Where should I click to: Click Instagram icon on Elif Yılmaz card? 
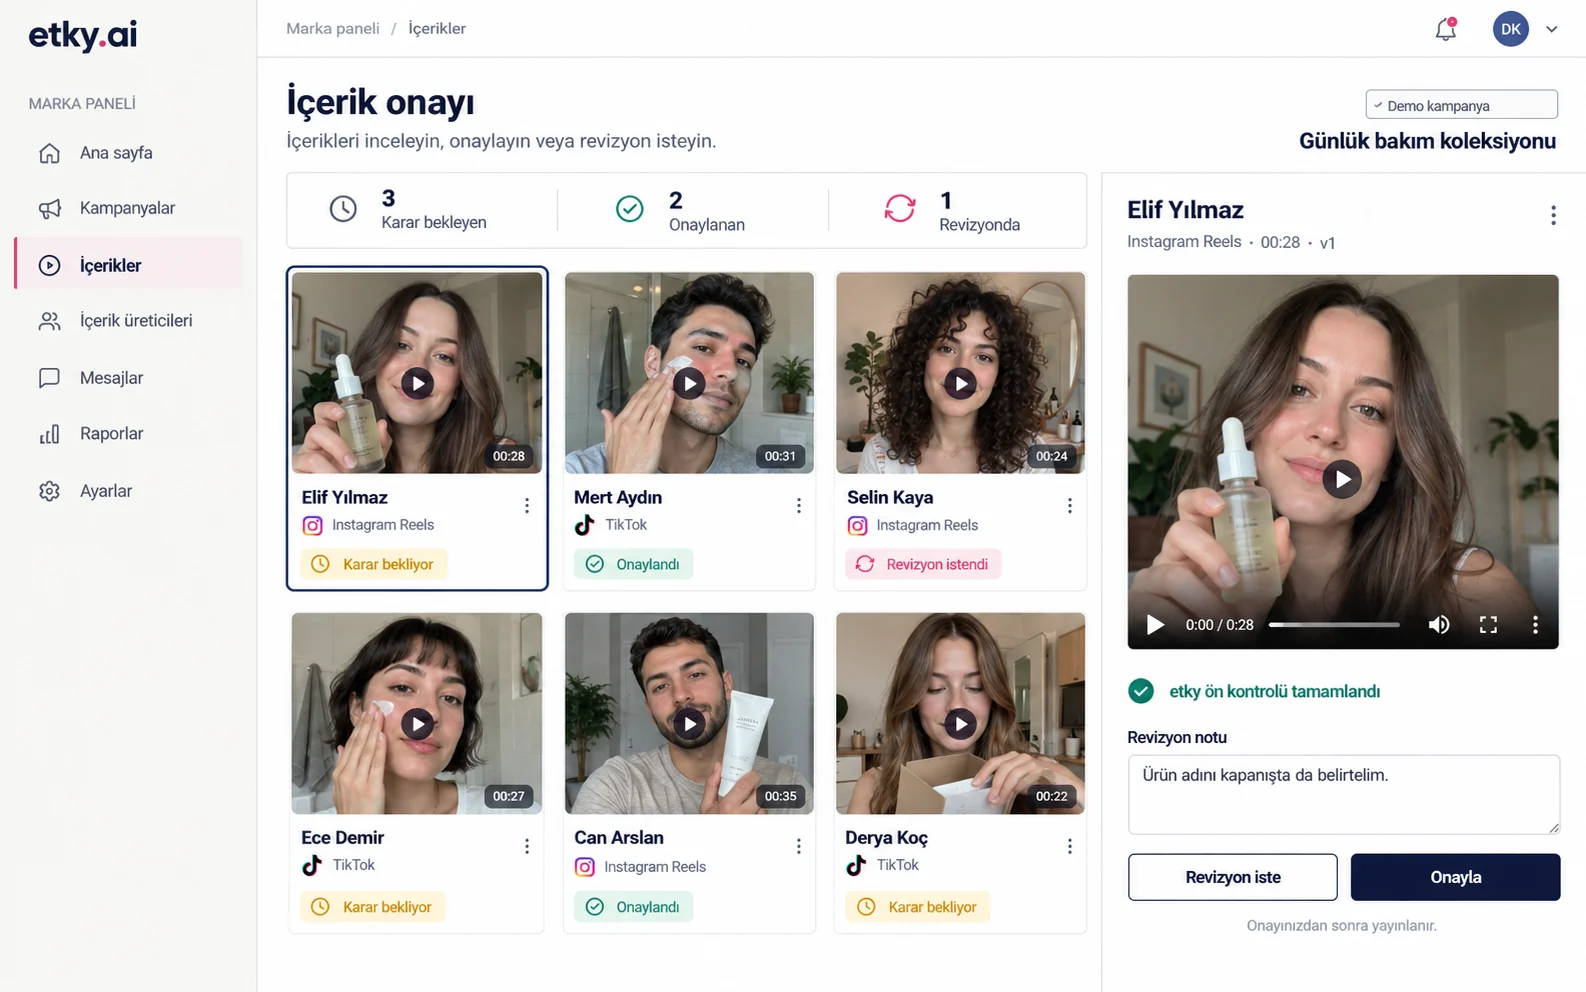point(313,525)
